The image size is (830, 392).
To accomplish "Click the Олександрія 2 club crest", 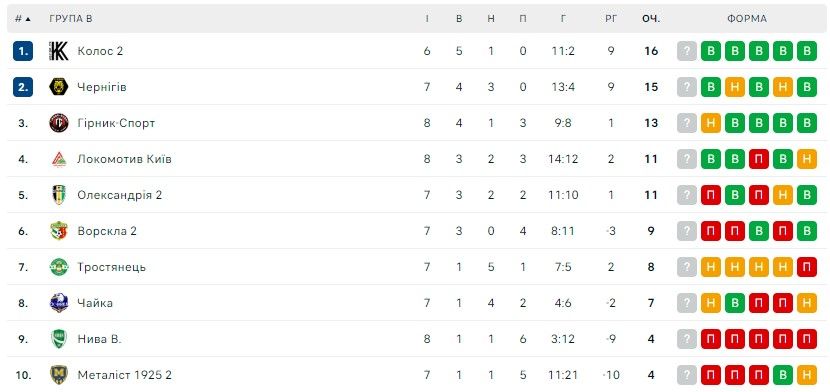I will click(59, 195).
